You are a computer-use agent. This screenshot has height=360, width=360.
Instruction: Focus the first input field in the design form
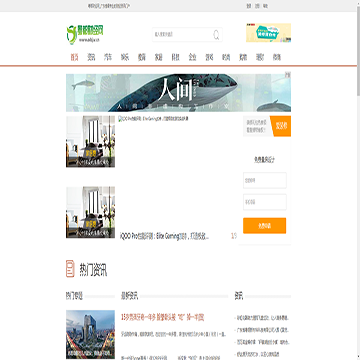coord(265,180)
